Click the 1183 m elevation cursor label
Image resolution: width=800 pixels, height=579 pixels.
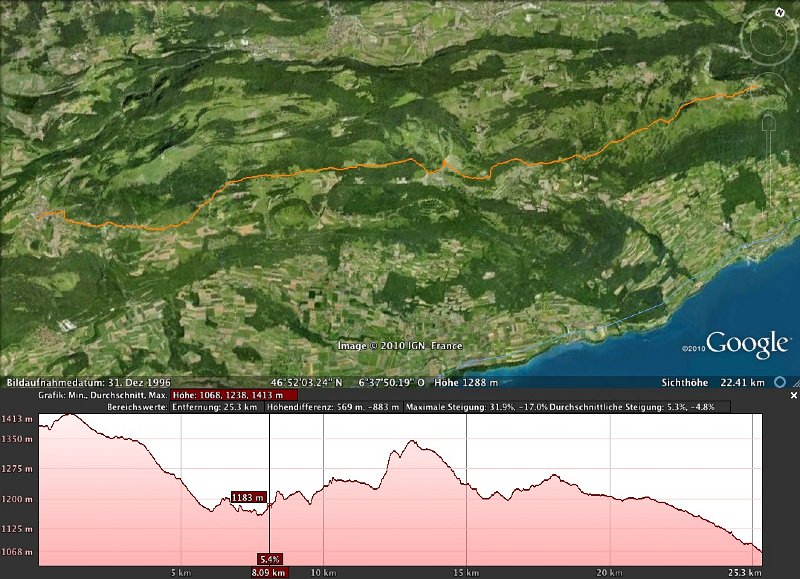(248, 497)
